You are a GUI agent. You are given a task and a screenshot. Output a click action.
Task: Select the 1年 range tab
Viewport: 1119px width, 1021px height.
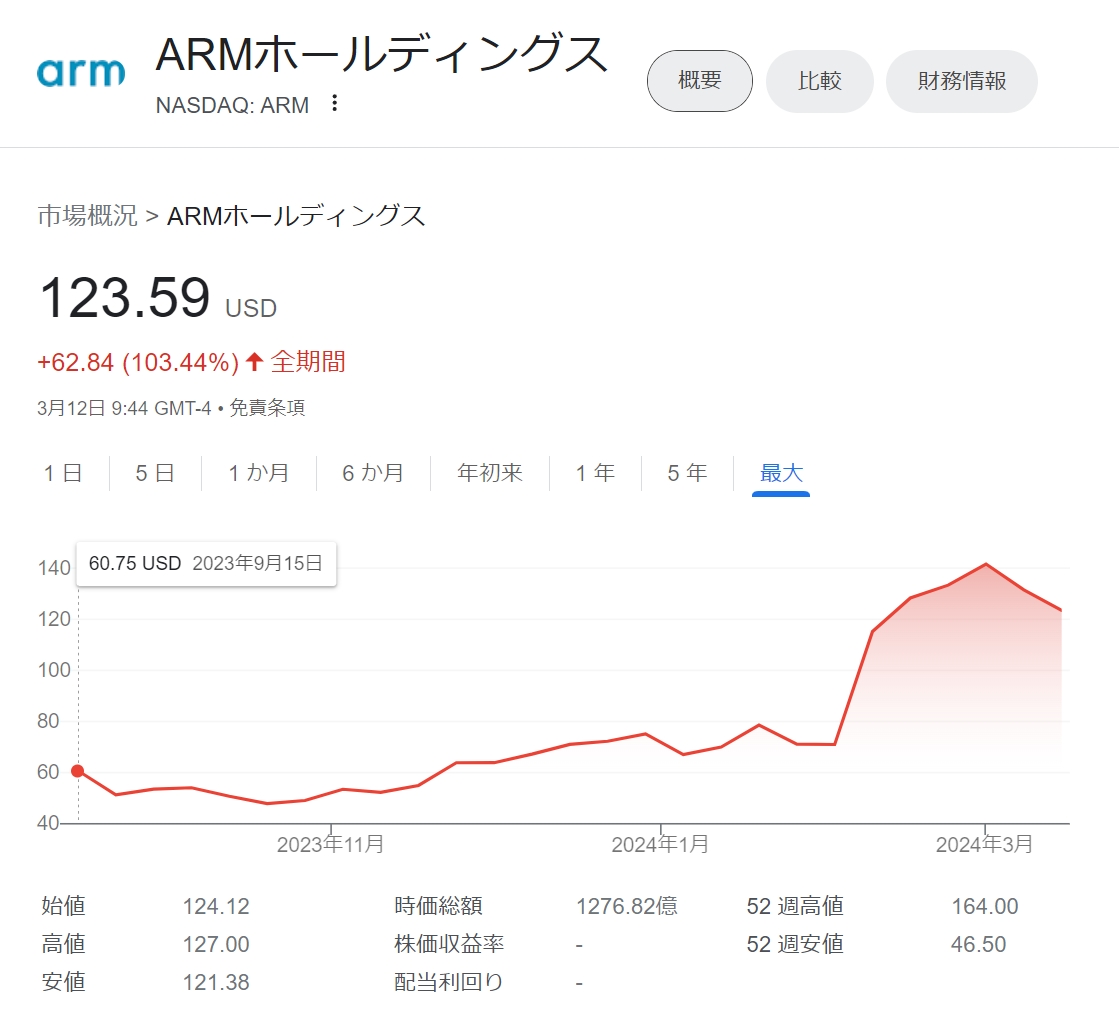coord(592,473)
